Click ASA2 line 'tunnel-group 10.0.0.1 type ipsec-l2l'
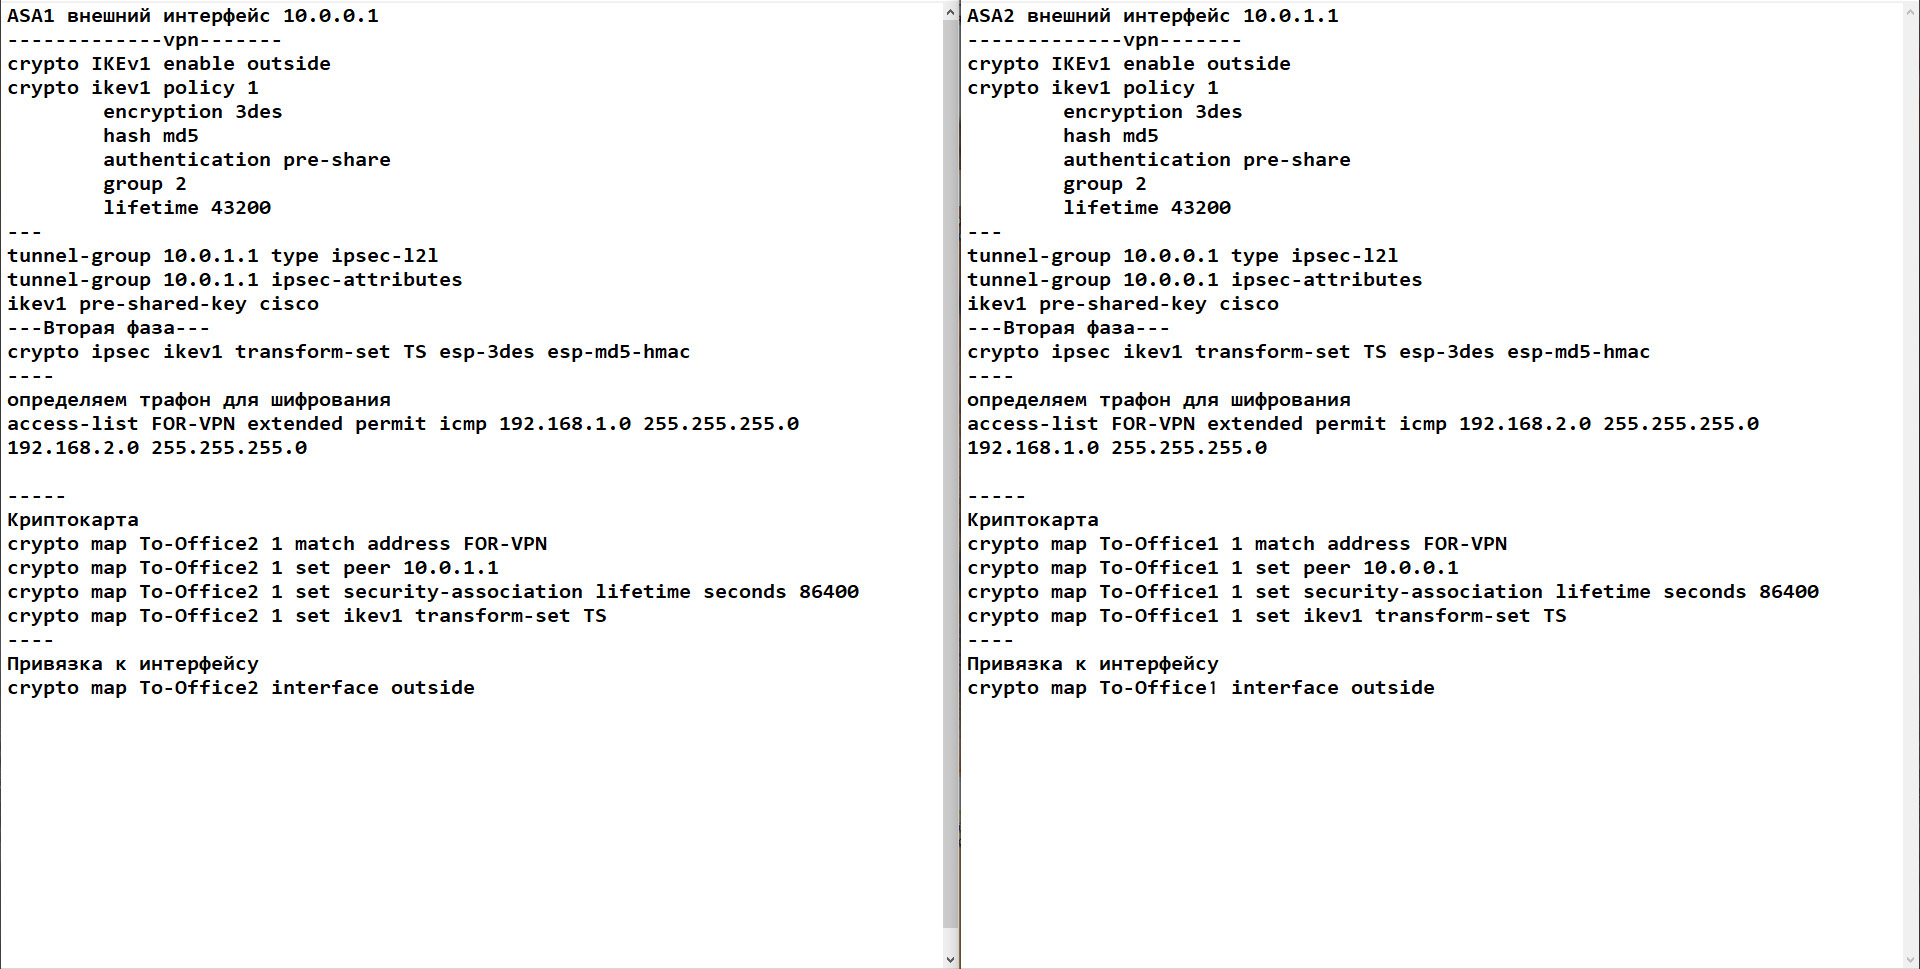Screen dimensions: 1920x969 (1183, 256)
